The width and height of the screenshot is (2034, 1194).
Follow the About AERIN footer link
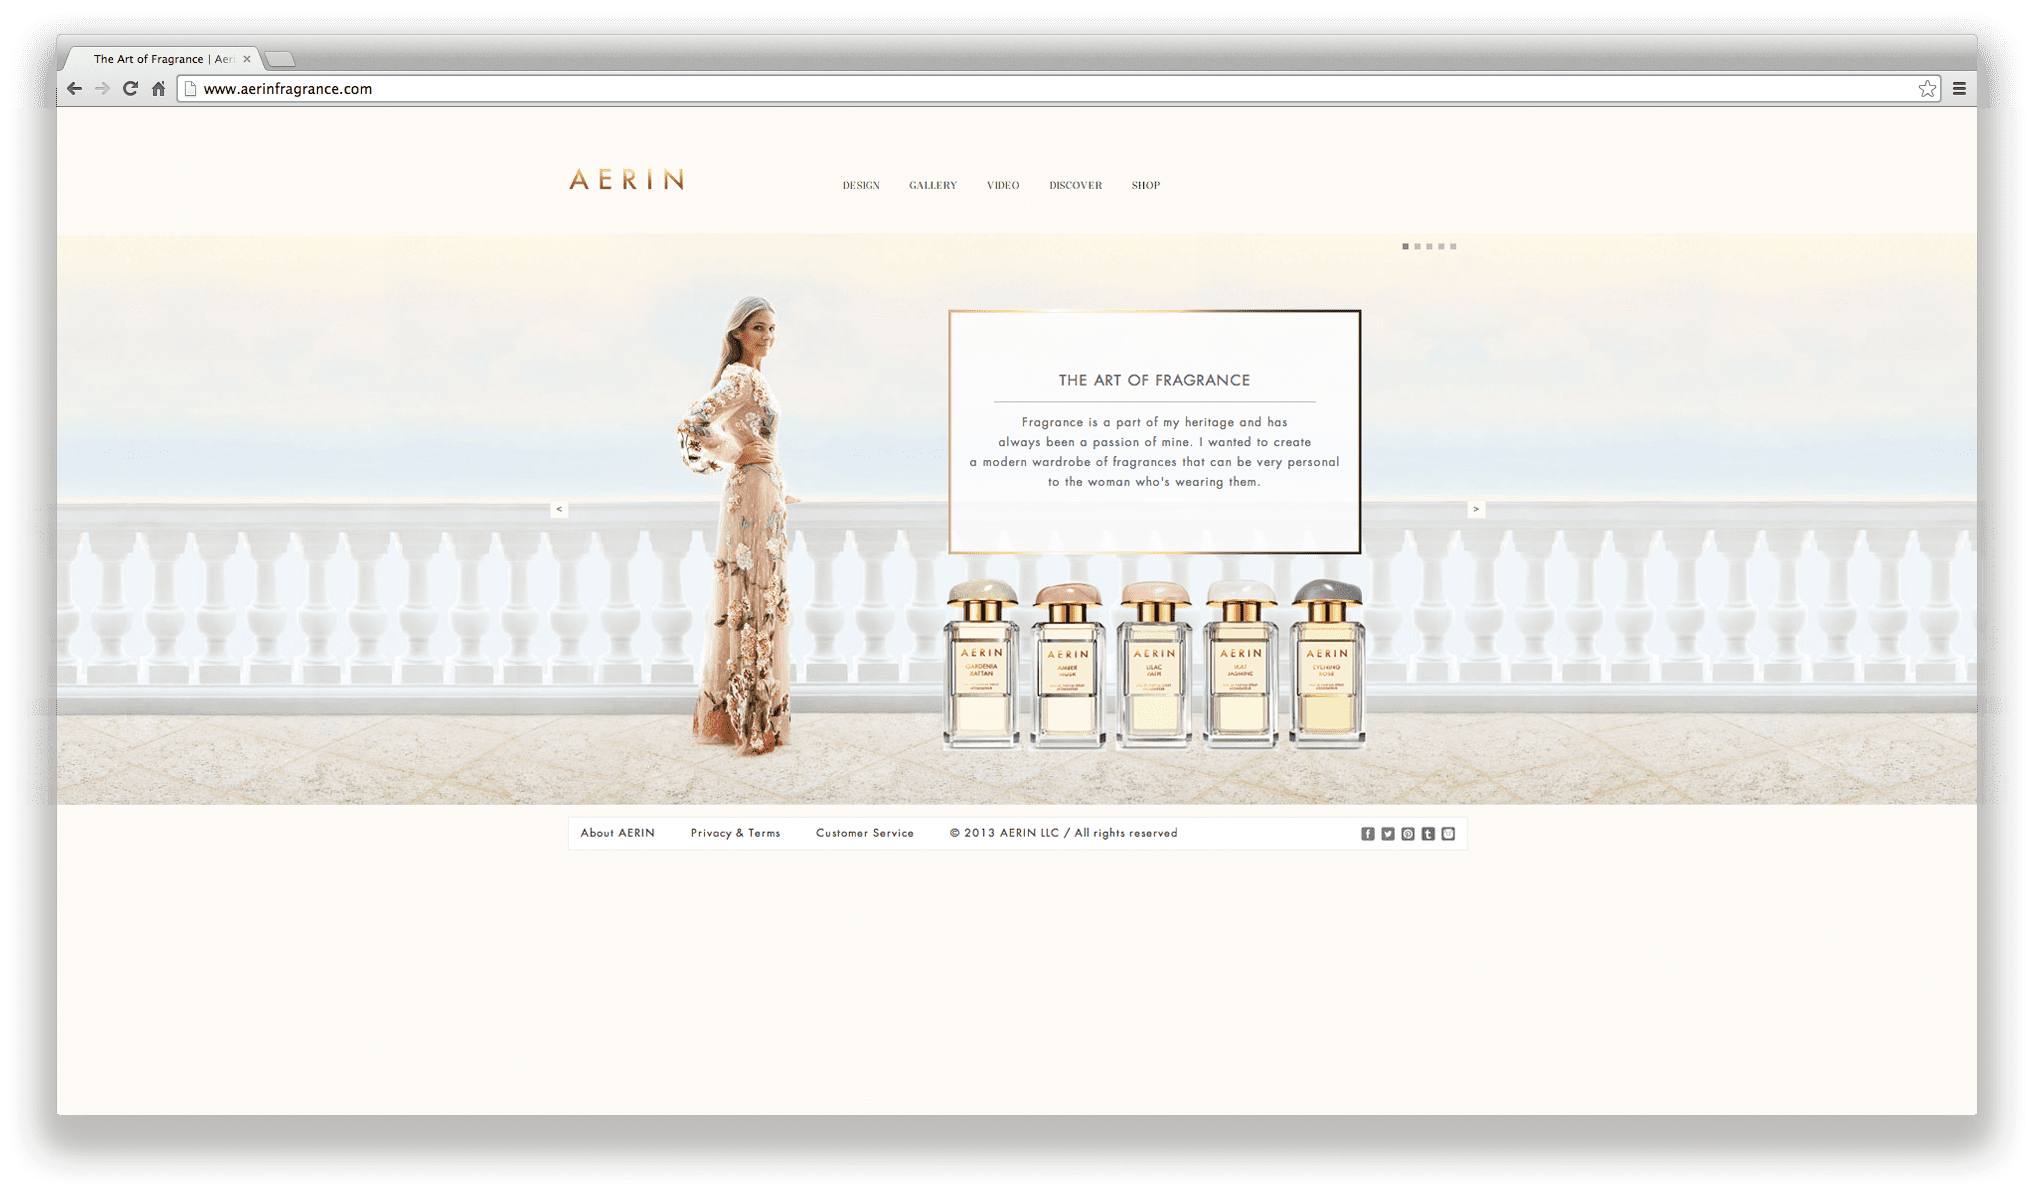tap(618, 833)
